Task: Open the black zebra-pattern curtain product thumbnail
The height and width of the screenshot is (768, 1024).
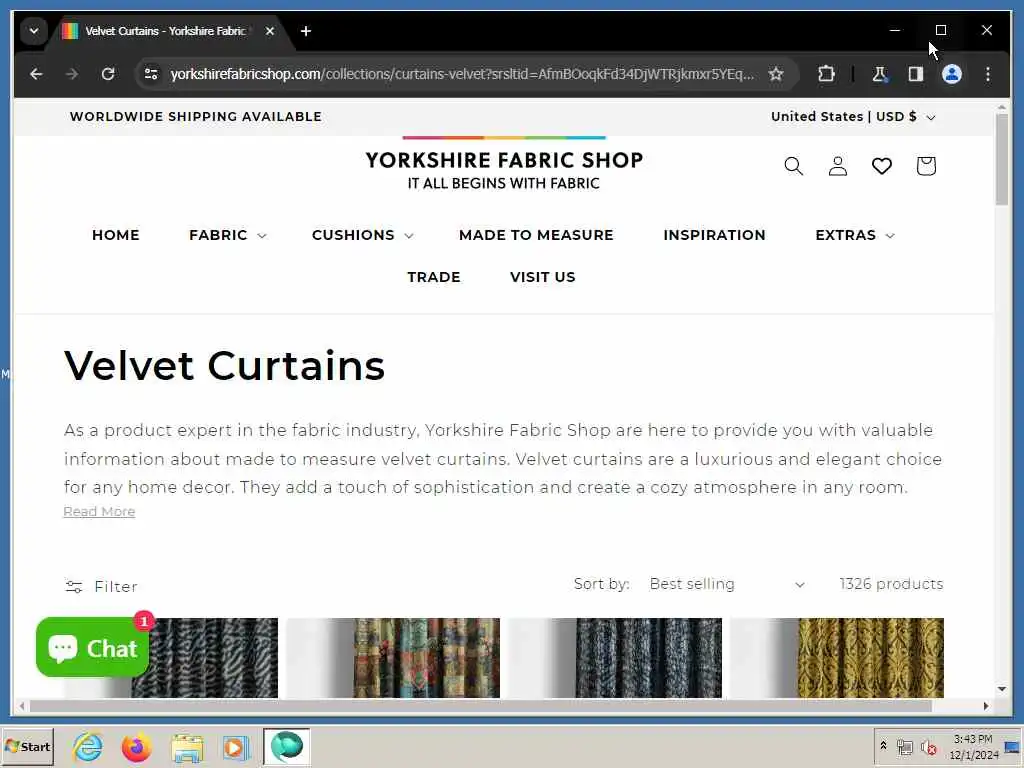Action: pyautogui.click(x=171, y=658)
